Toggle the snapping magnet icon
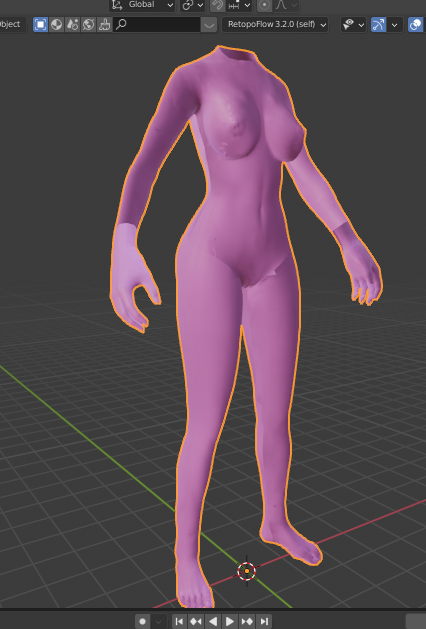Image resolution: width=426 pixels, height=629 pixels. (x=217, y=5)
